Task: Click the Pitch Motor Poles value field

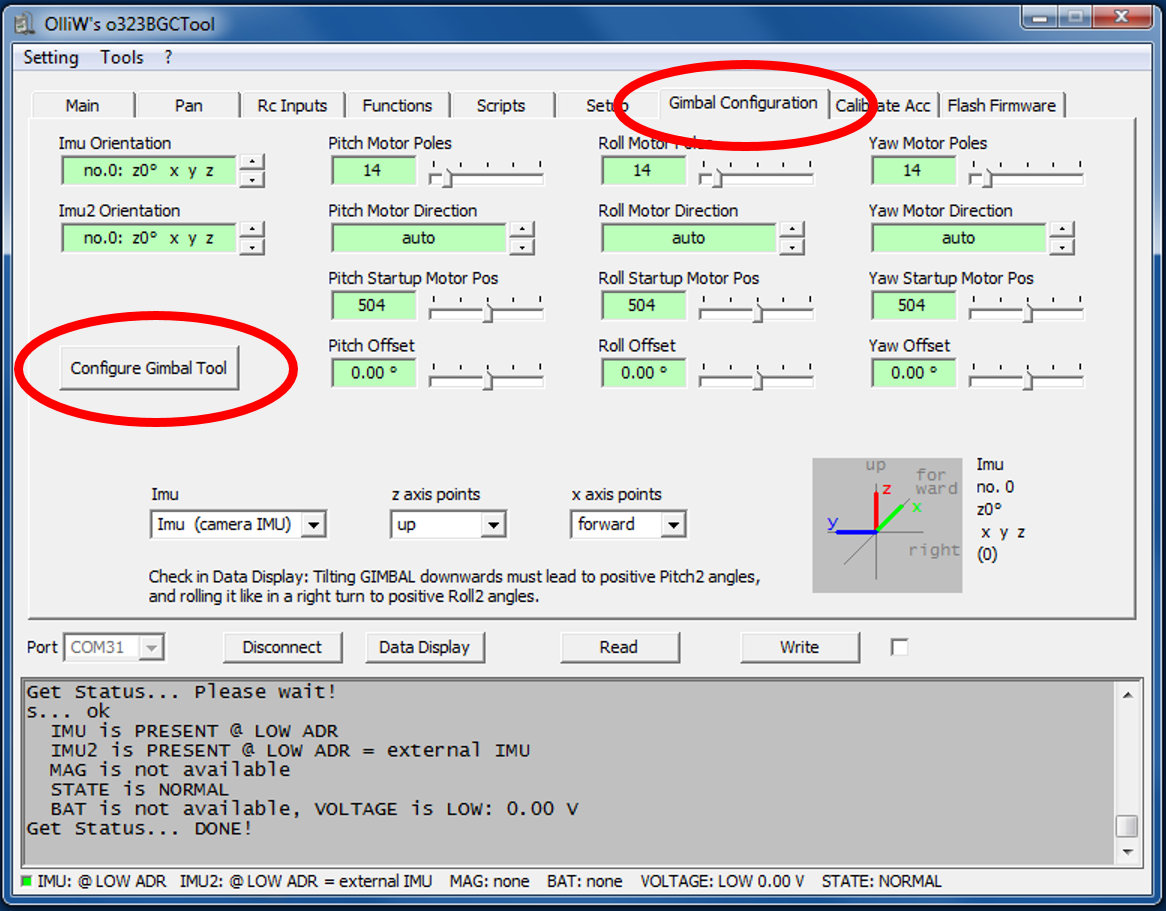Action: pos(372,171)
